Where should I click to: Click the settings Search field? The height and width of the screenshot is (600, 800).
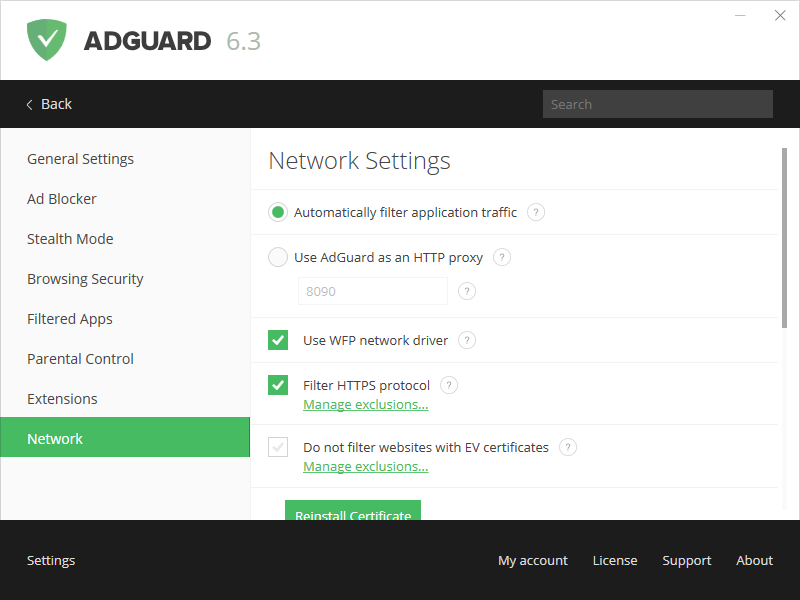coord(657,104)
